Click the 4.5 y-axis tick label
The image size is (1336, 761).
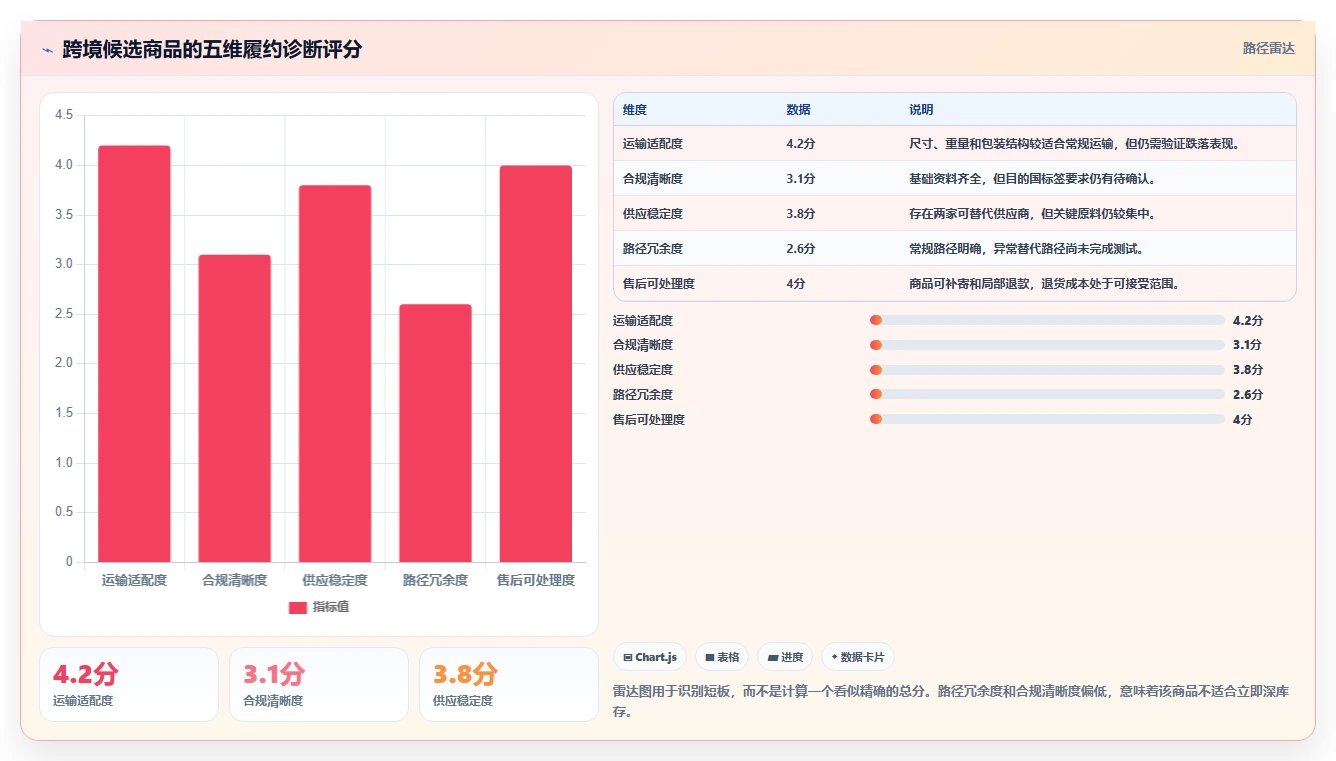tap(64, 115)
